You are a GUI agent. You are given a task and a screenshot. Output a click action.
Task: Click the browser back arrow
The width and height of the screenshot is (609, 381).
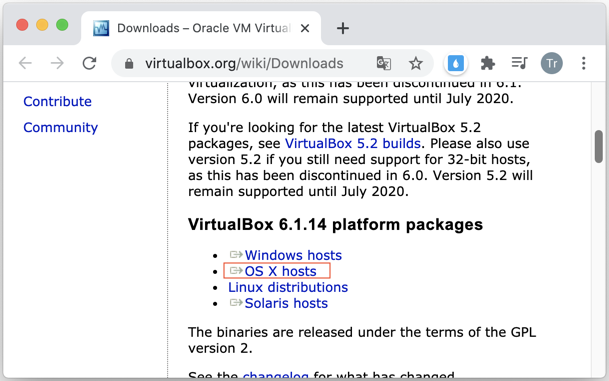pos(25,63)
